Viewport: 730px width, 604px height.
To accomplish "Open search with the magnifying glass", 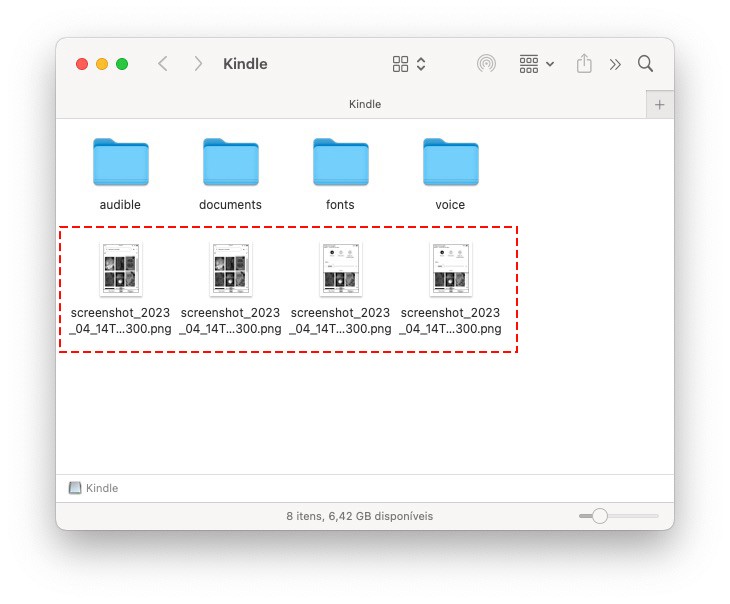I will click(645, 63).
